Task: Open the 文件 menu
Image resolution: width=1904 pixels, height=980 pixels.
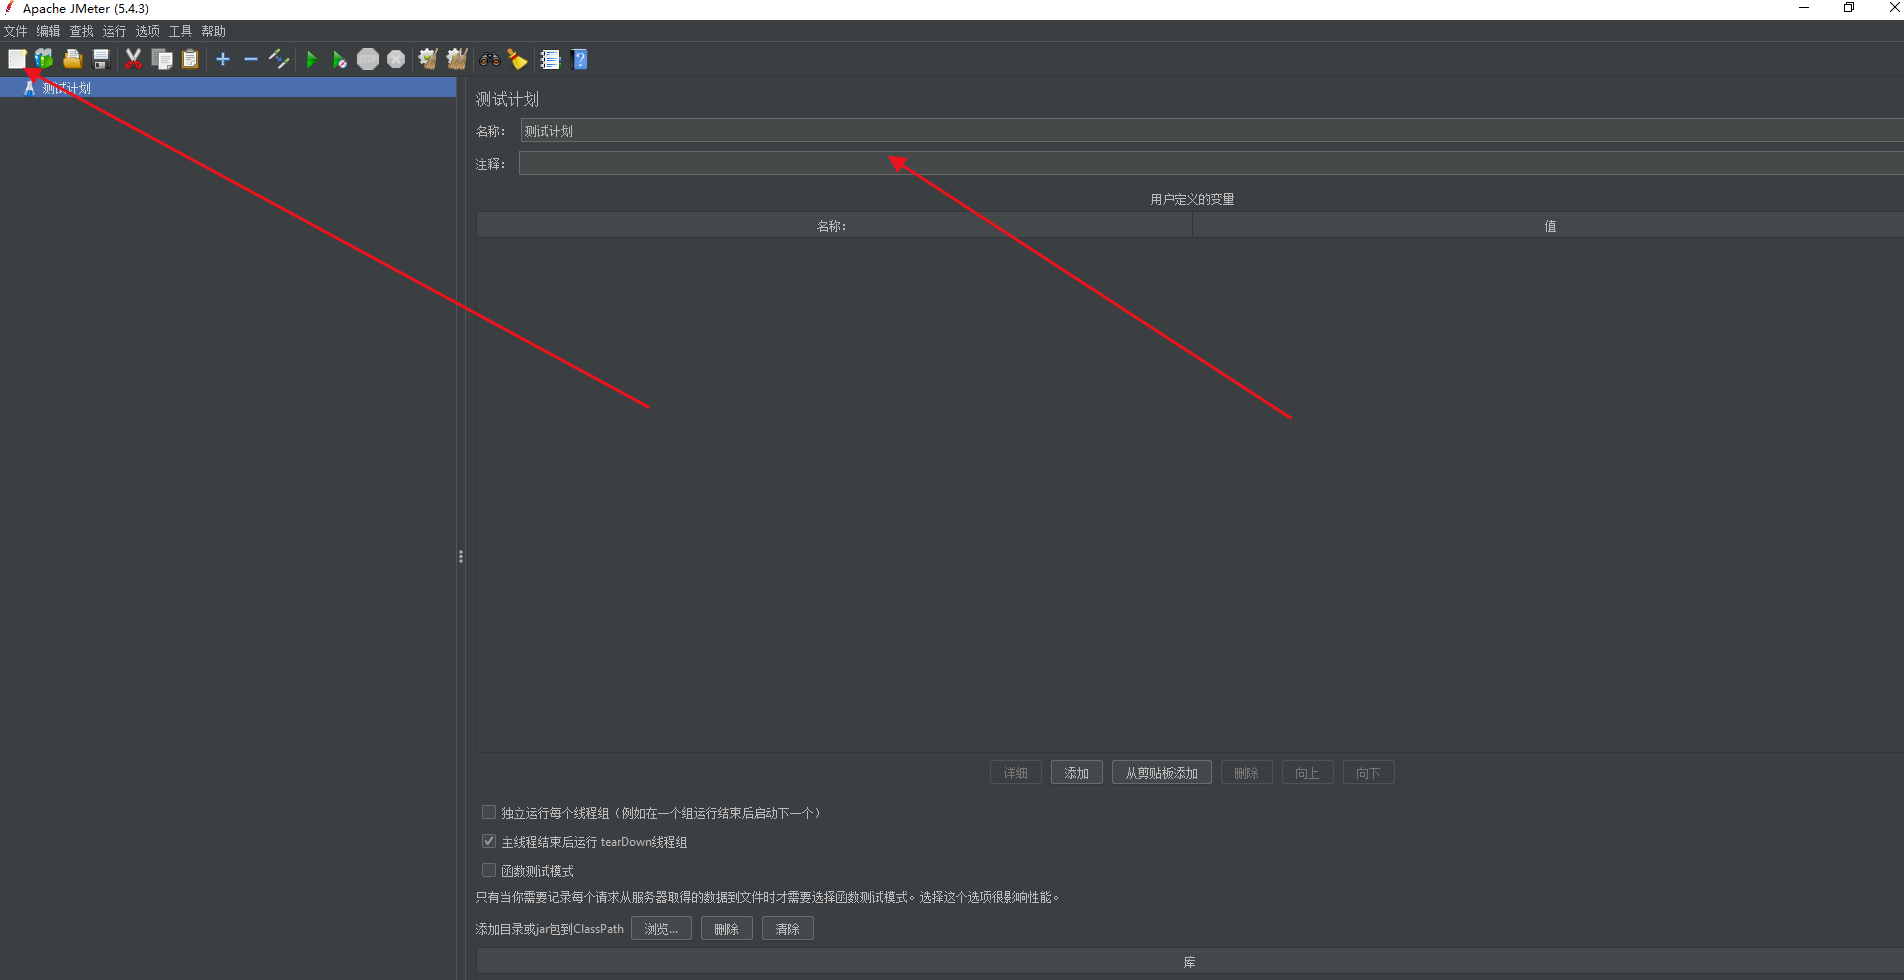Action: coord(15,31)
